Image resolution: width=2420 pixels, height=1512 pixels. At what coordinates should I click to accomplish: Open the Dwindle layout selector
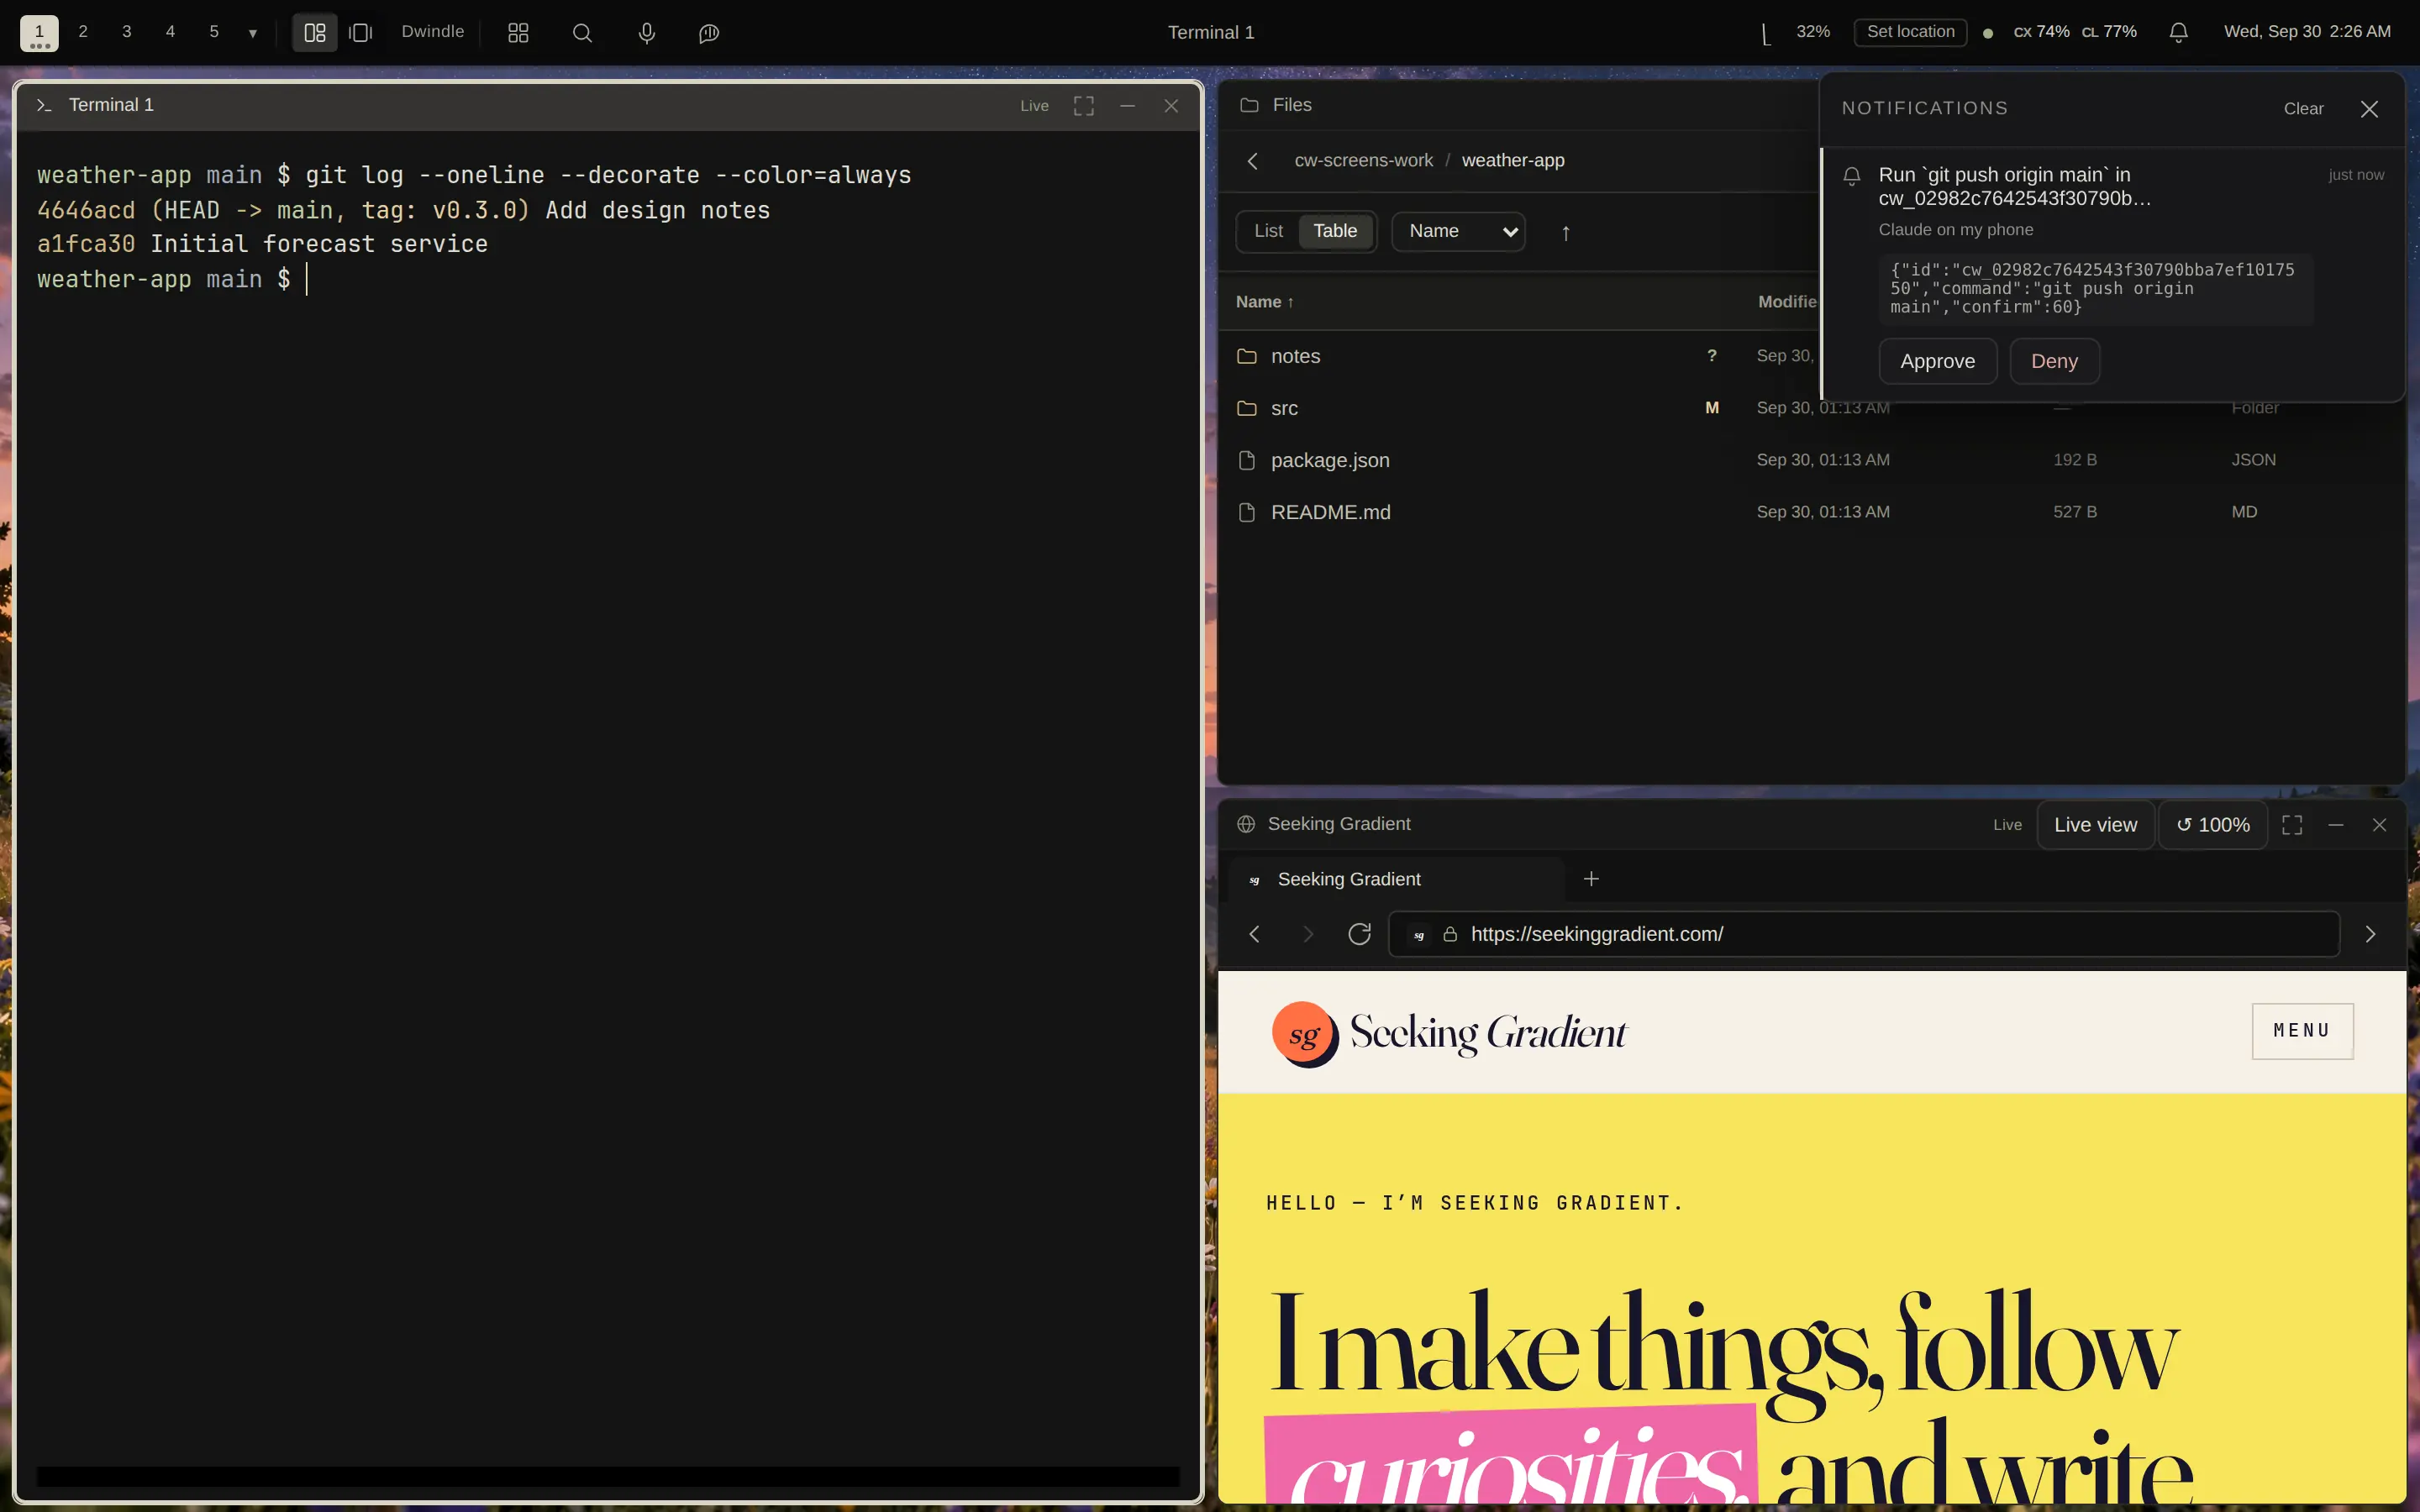pos(432,32)
